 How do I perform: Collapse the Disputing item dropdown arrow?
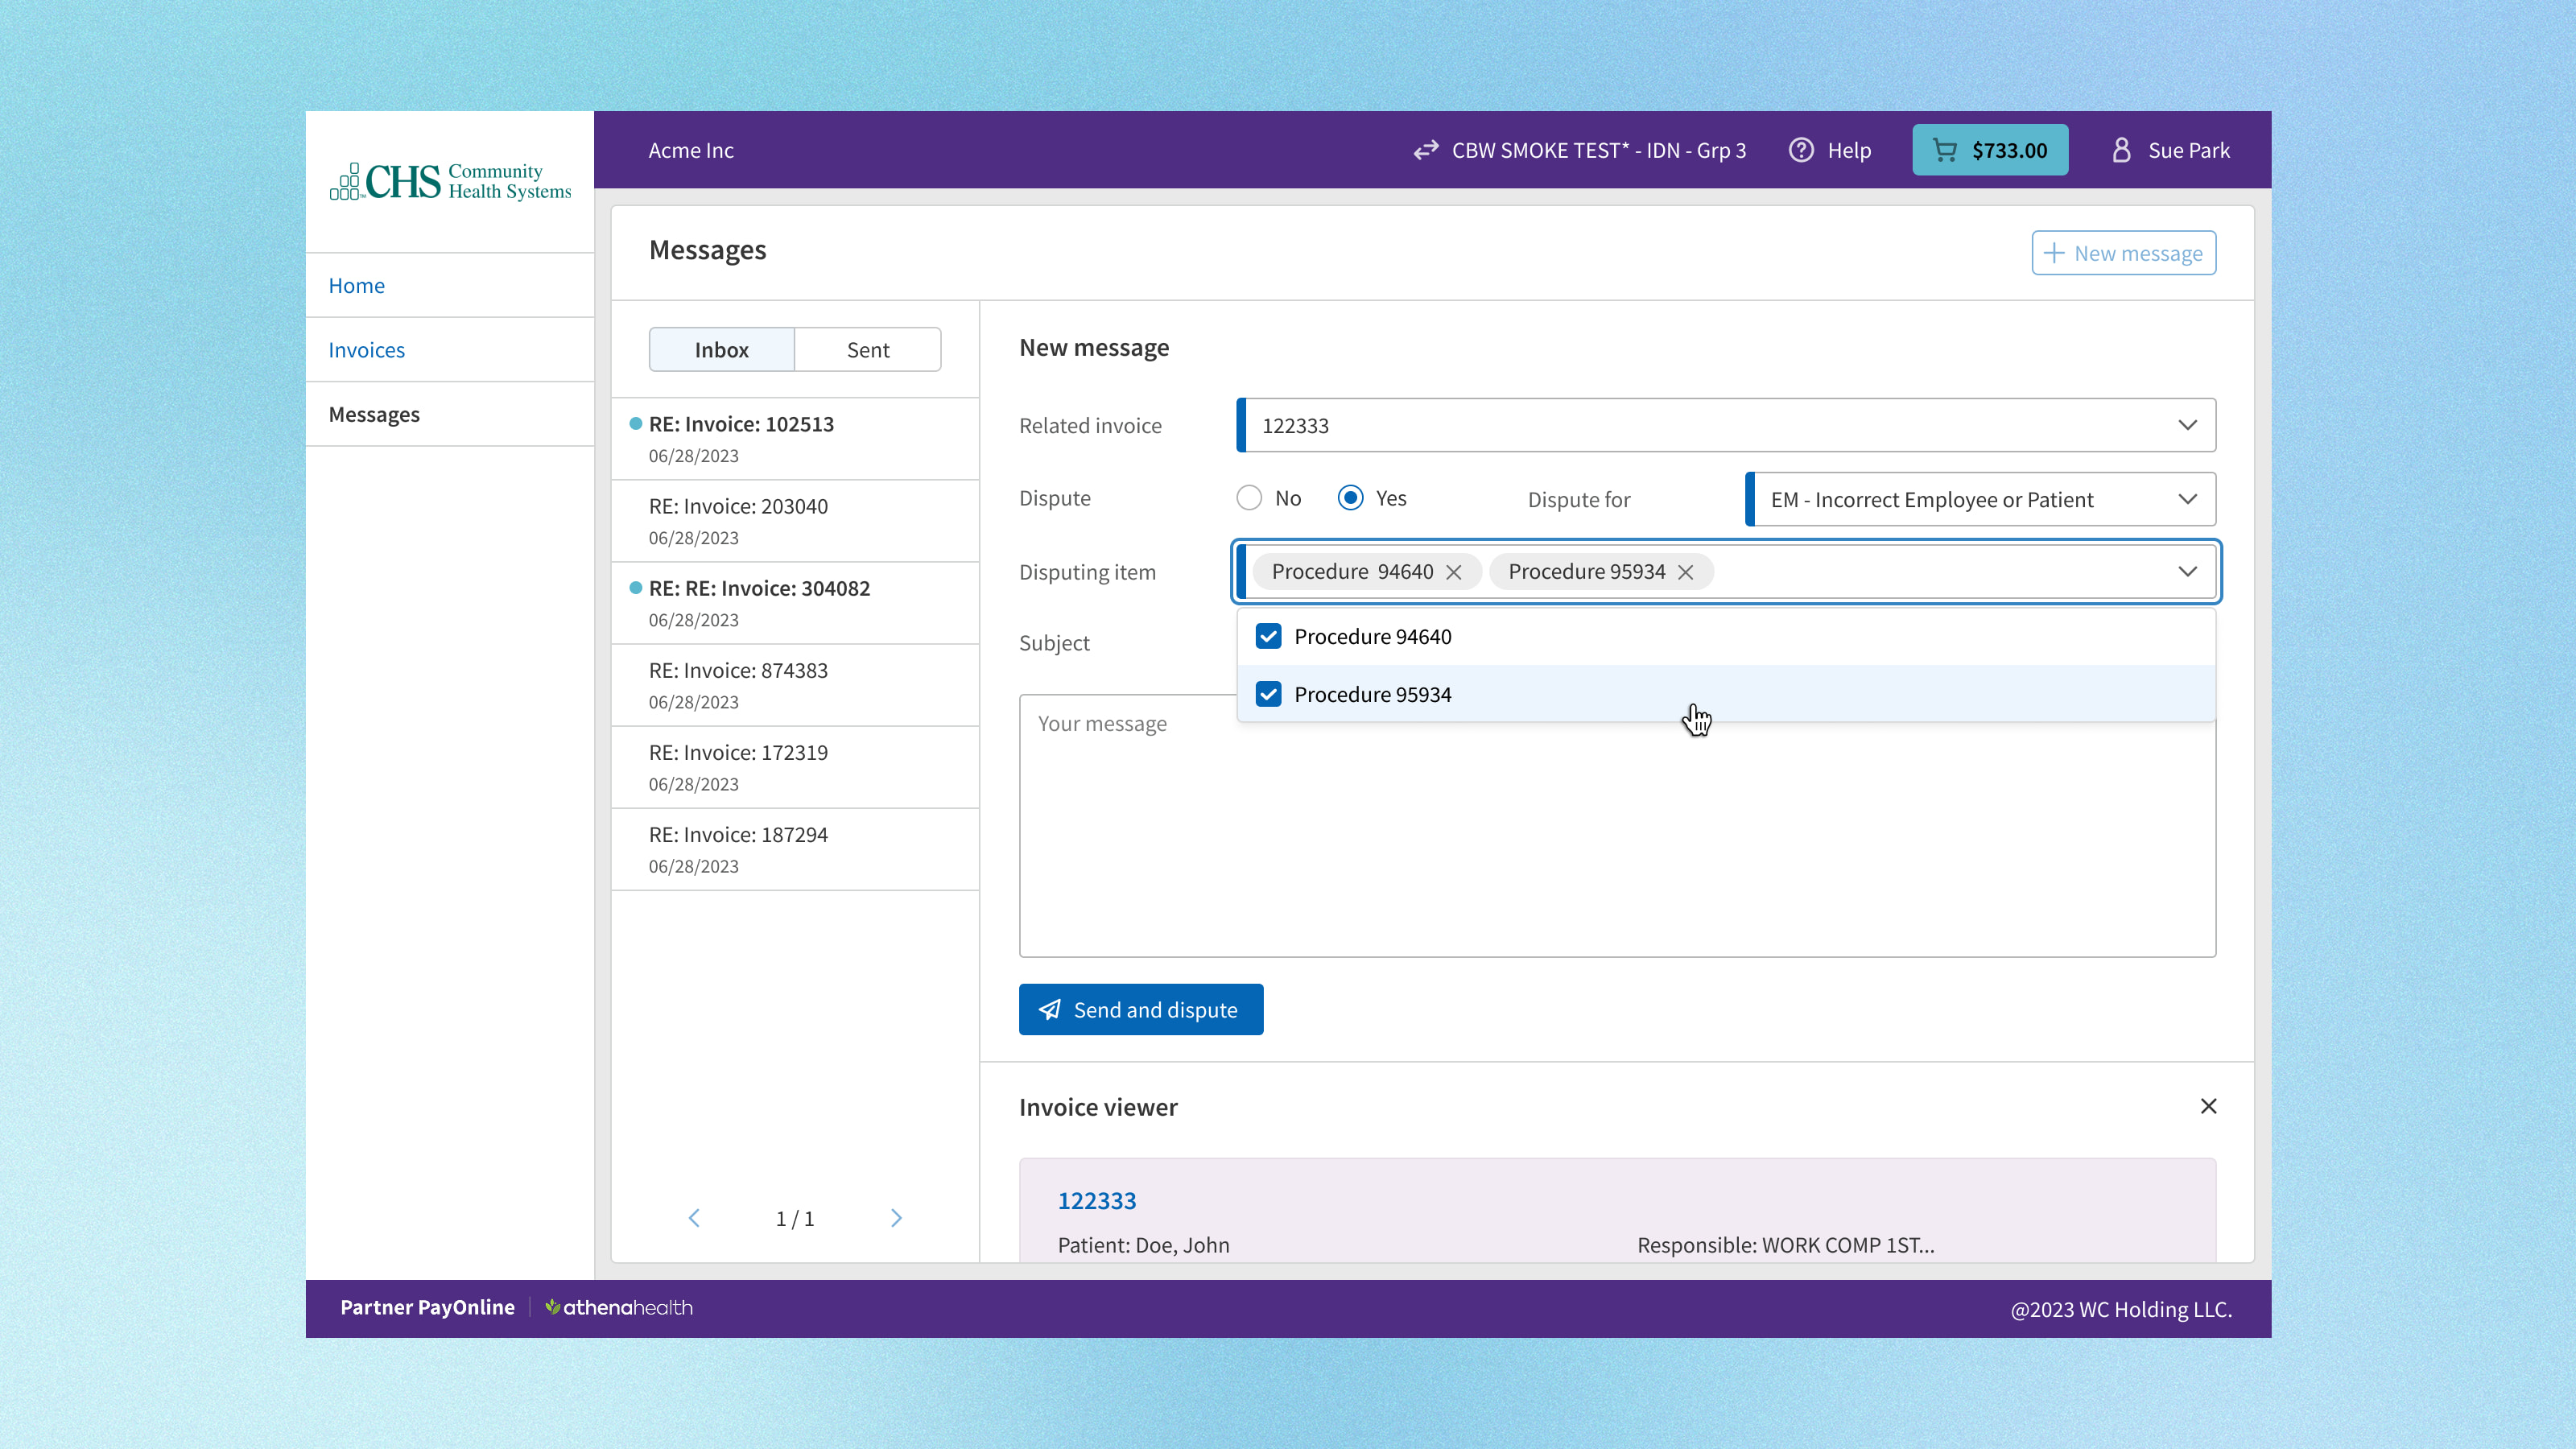[x=2187, y=572]
